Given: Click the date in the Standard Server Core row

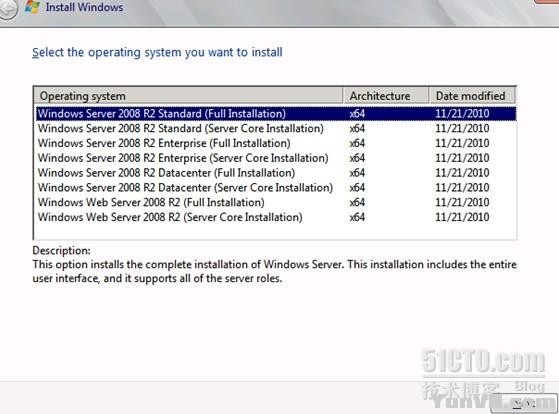Looking at the screenshot, I should pyautogui.click(x=462, y=128).
